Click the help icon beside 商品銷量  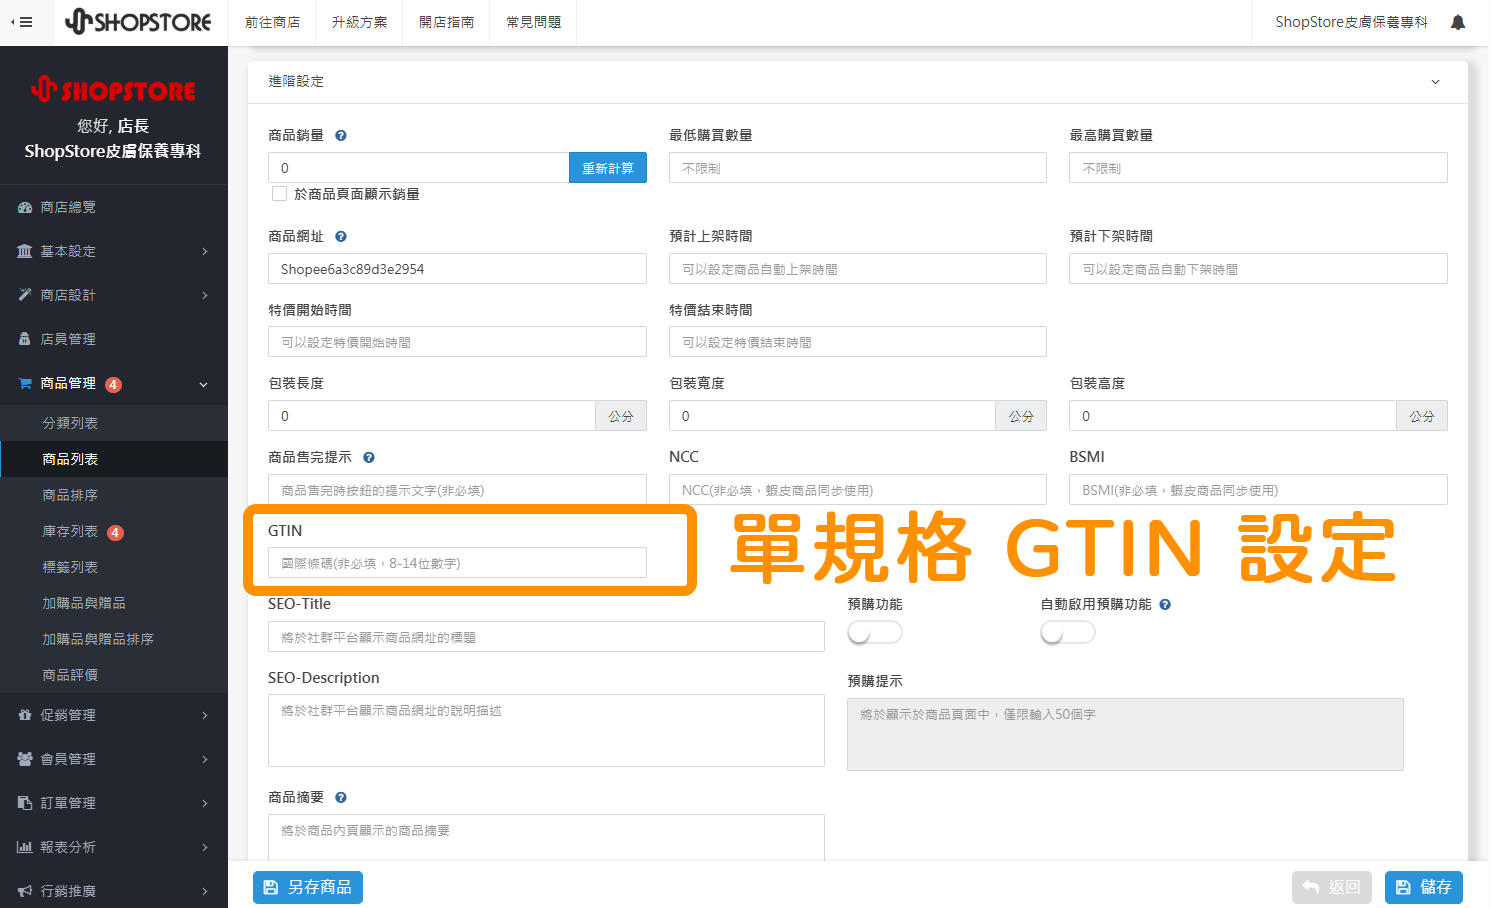point(341,136)
